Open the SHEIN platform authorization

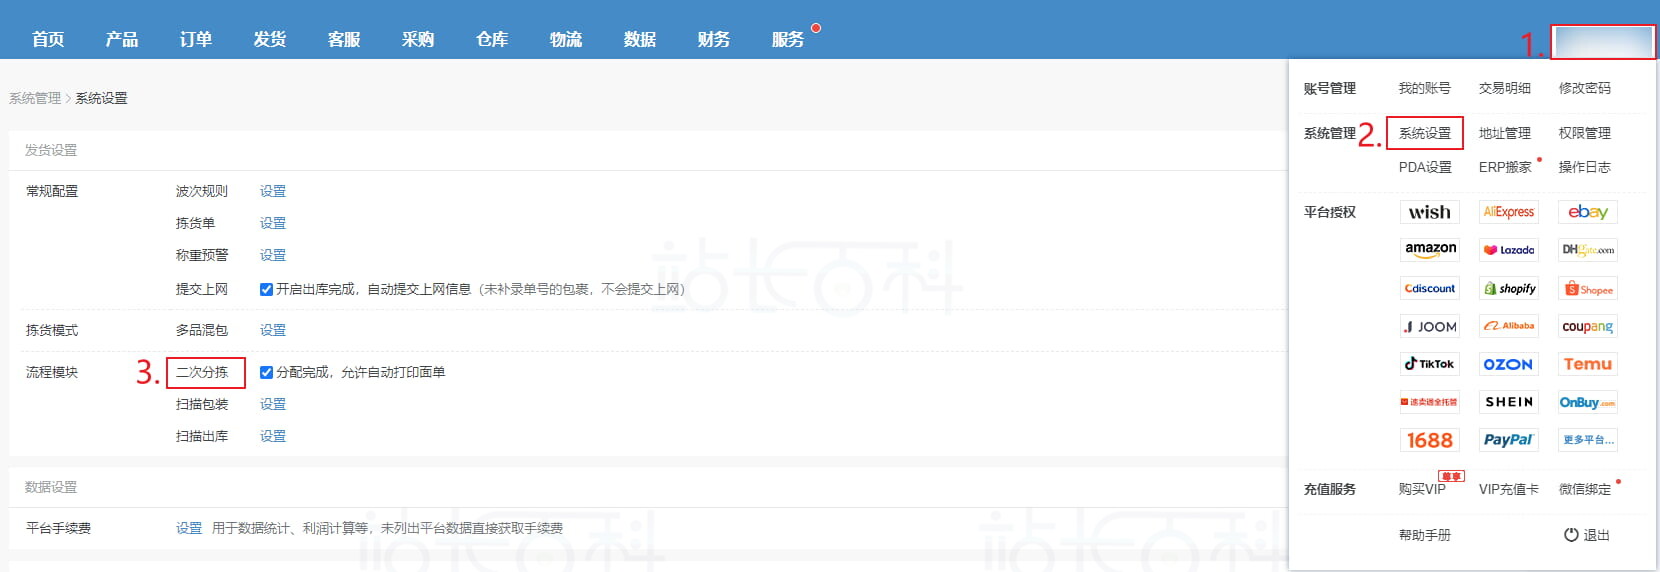tap(1508, 402)
